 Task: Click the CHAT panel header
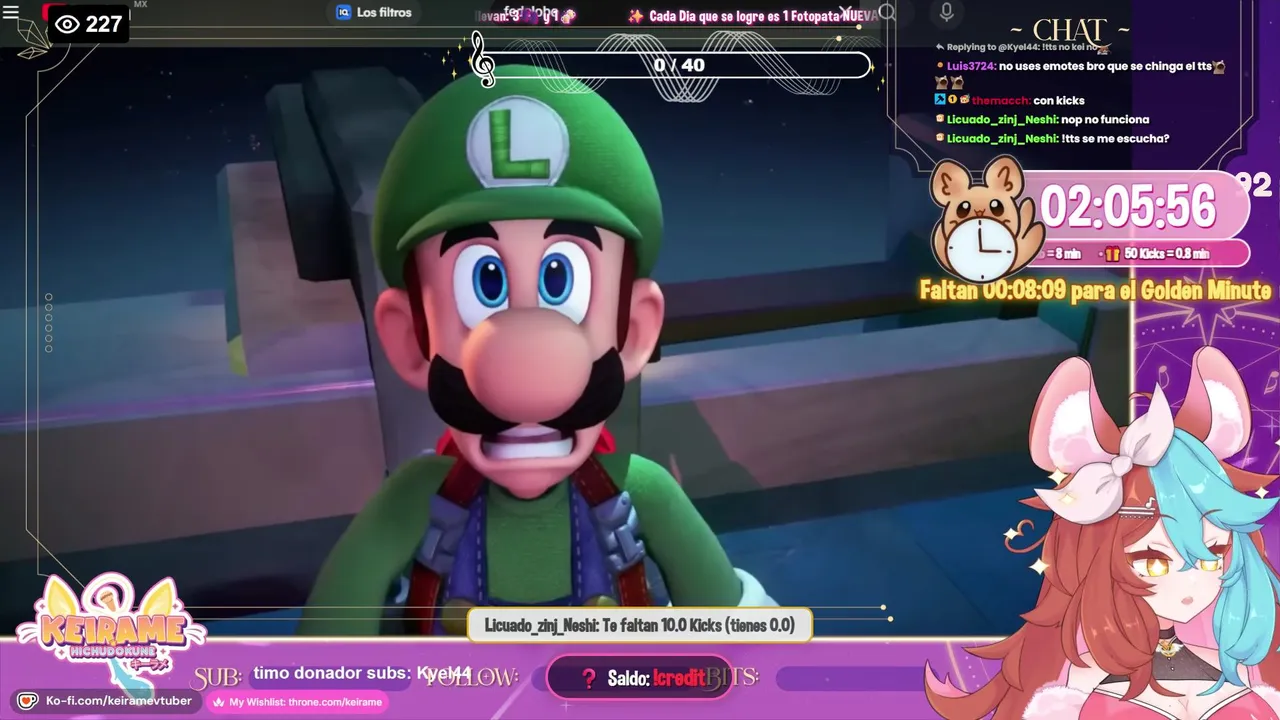(x=1068, y=30)
